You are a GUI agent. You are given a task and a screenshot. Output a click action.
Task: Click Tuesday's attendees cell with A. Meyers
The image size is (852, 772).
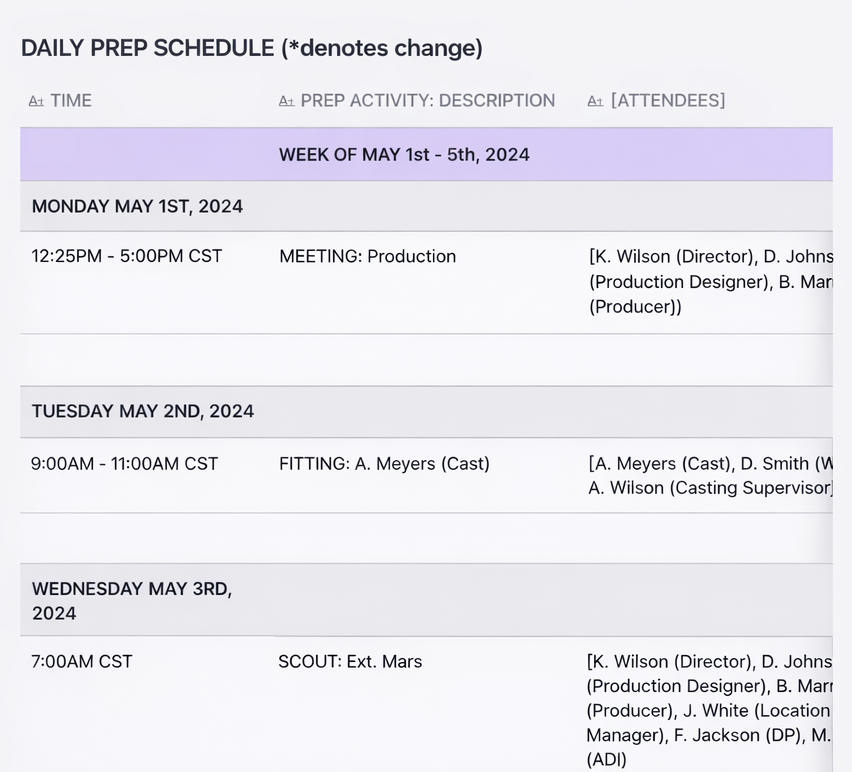(710, 476)
